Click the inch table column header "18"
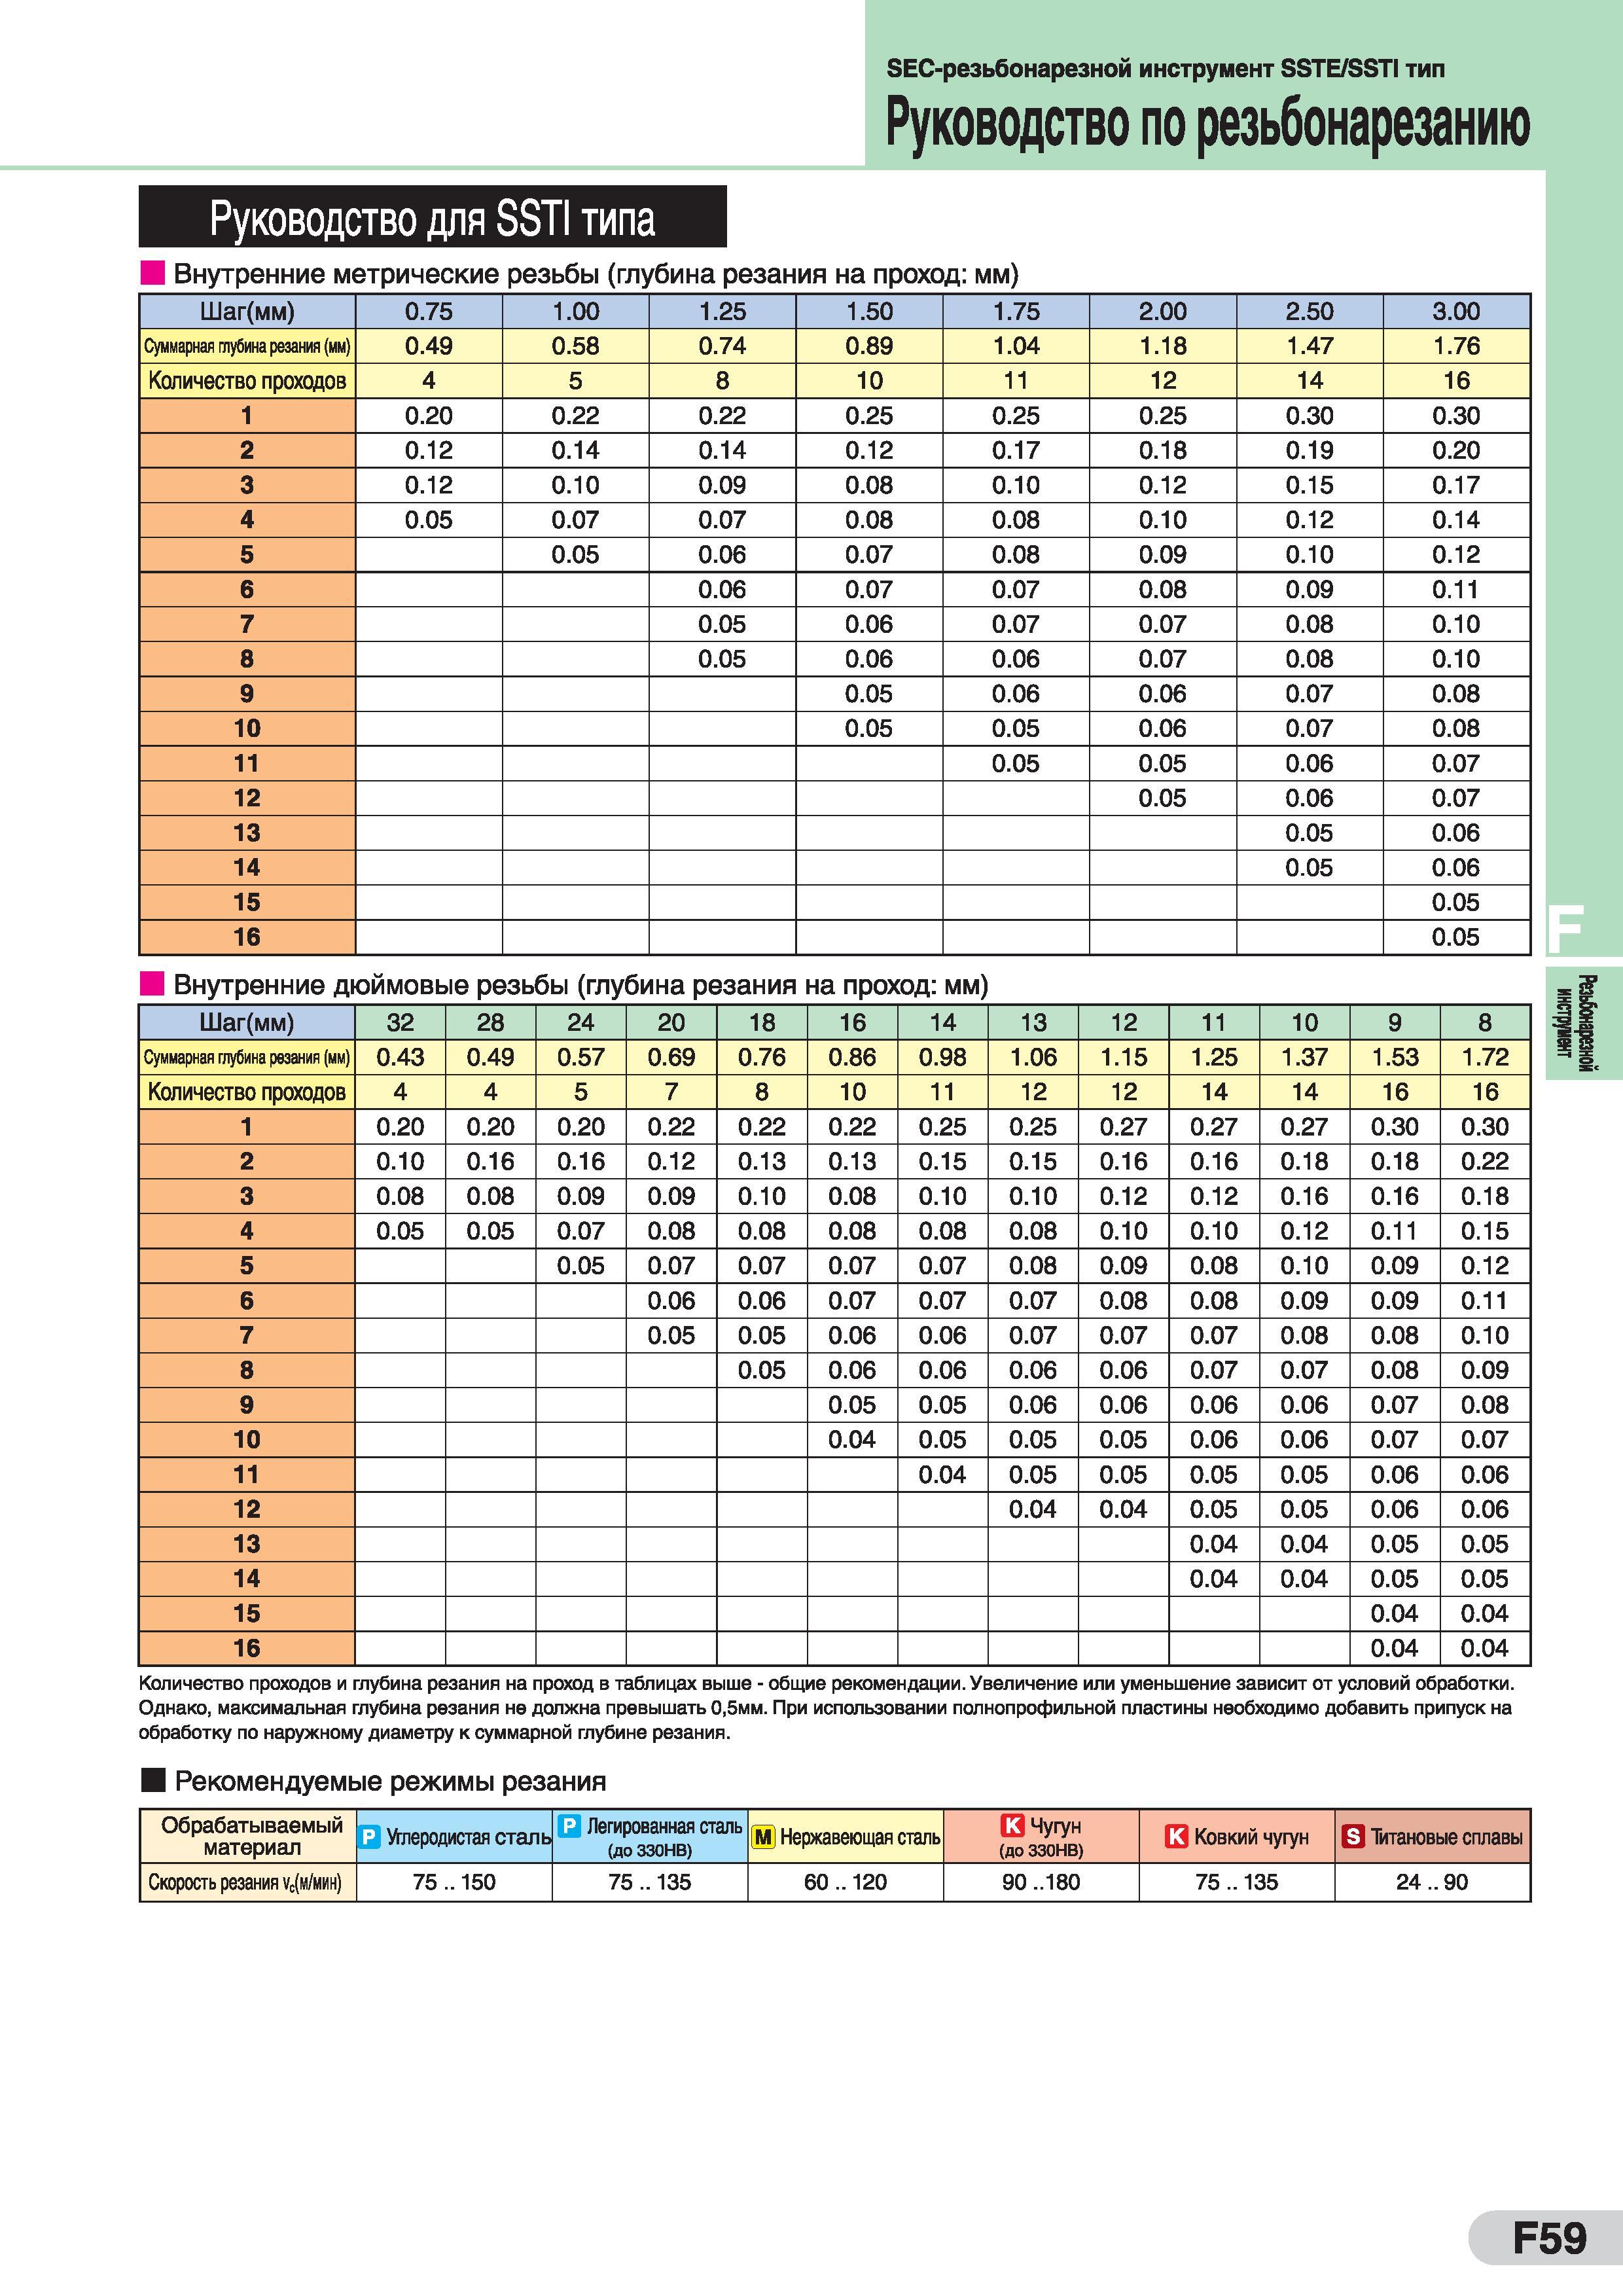The width and height of the screenshot is (1623, 2296). pyautogui.click(x=762, y=1022)
